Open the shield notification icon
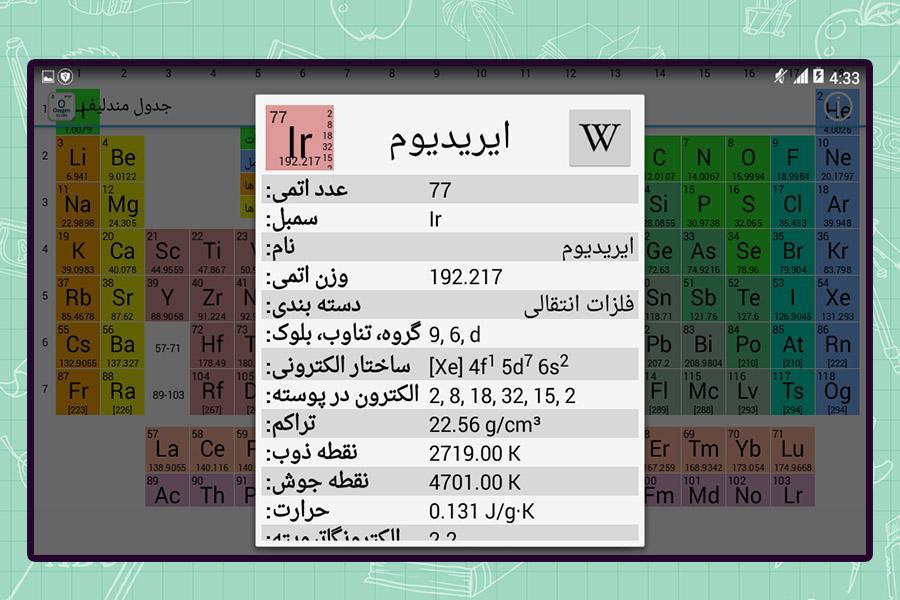 65,76
